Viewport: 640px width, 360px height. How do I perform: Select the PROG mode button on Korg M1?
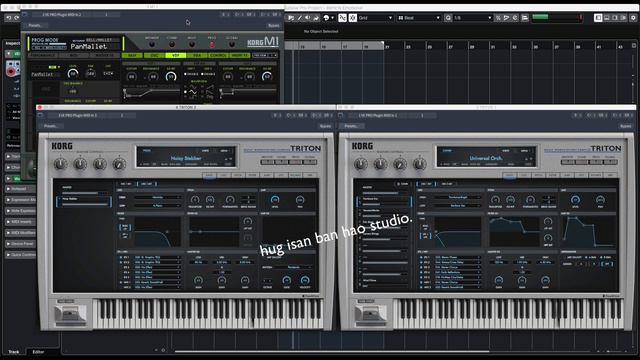[x=211, y=44]
